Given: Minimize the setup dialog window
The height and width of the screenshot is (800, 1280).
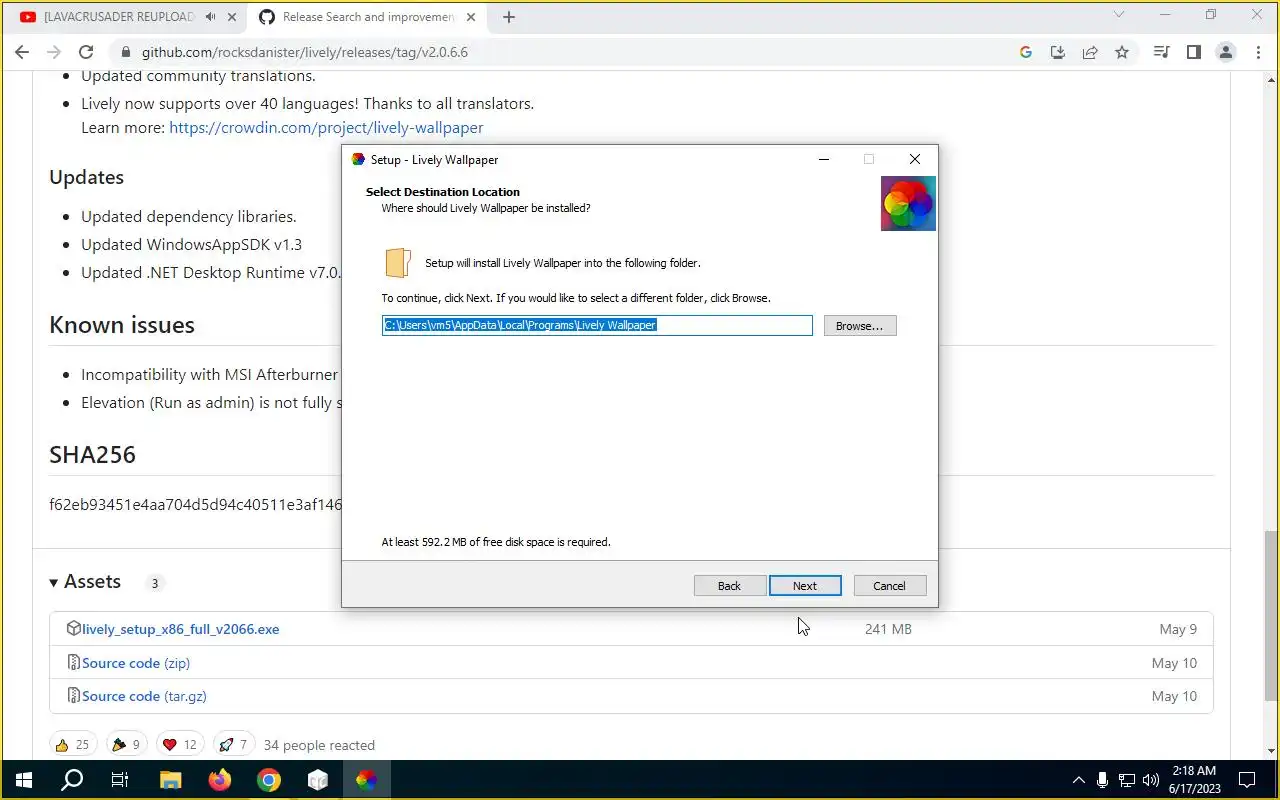Looking at the screenshot, I should pyautogui.click(x=824, y=159).
